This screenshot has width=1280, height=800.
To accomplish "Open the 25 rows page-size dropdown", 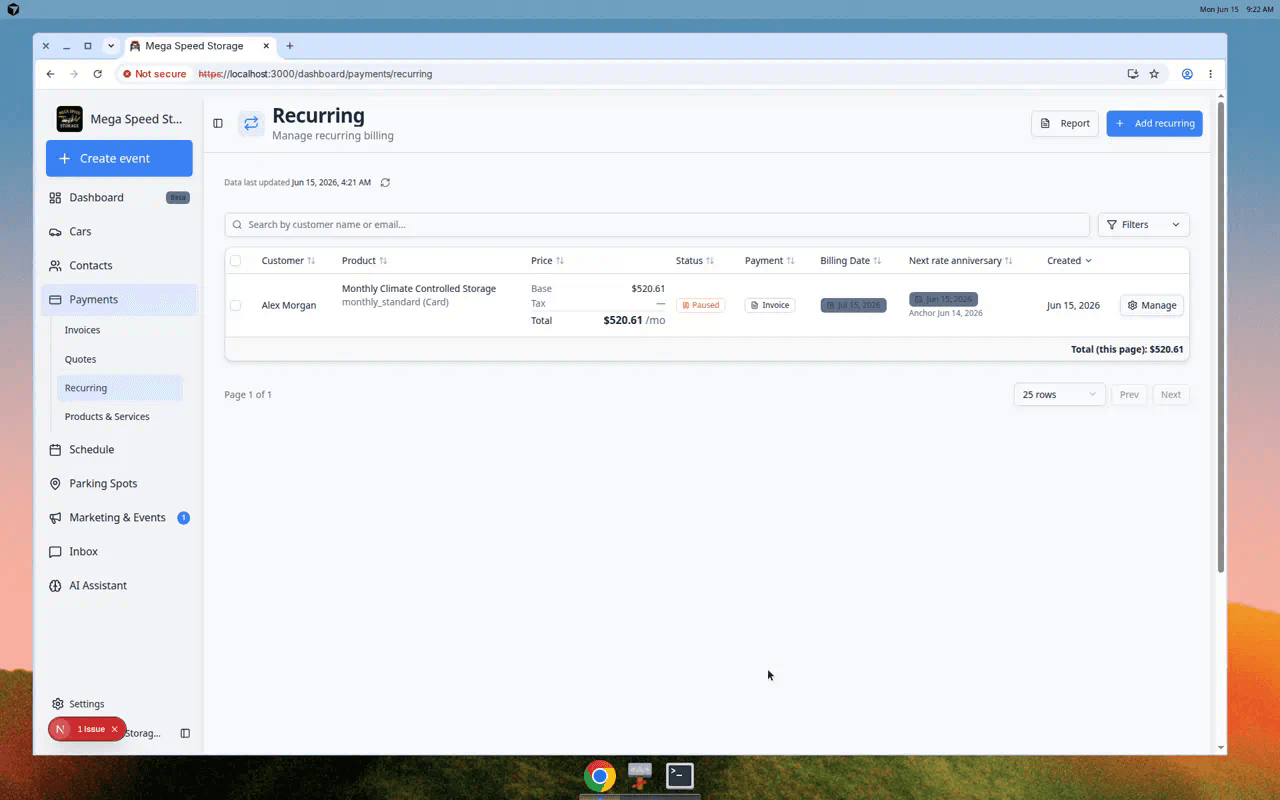I will [x=1059, y=395].
